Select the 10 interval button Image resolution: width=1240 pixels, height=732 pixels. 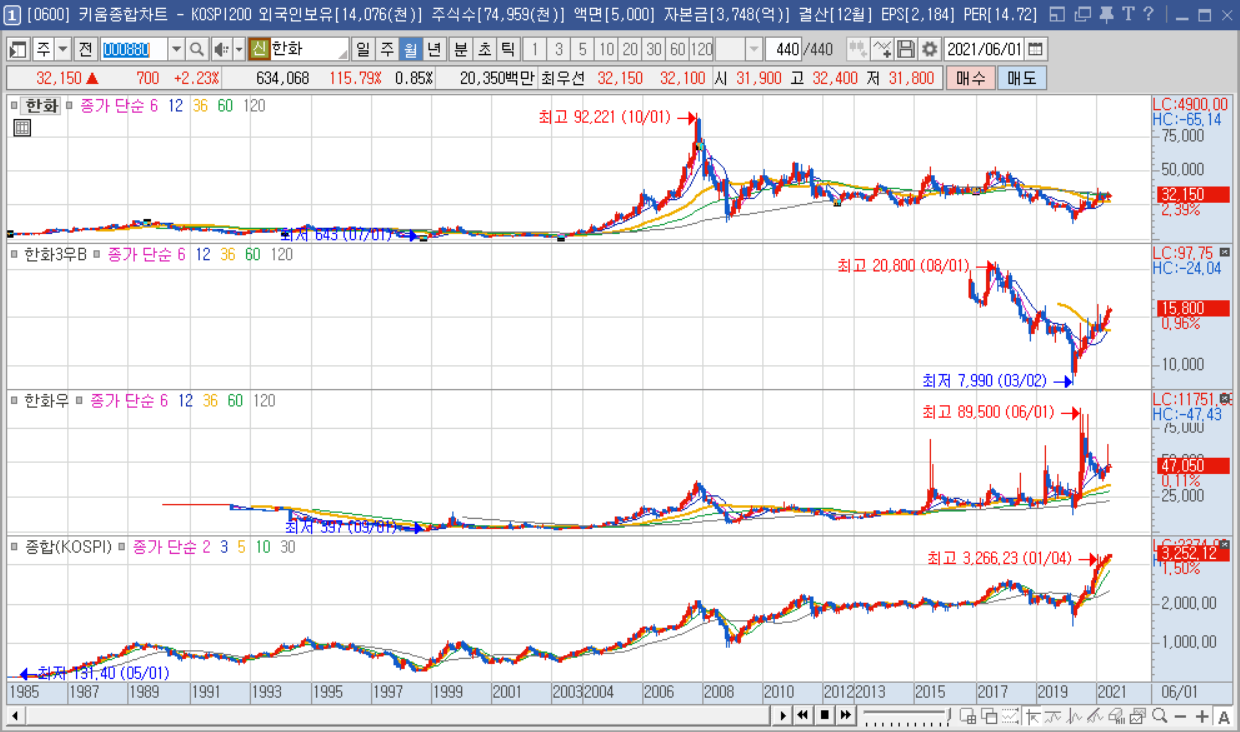click(606, 49)
